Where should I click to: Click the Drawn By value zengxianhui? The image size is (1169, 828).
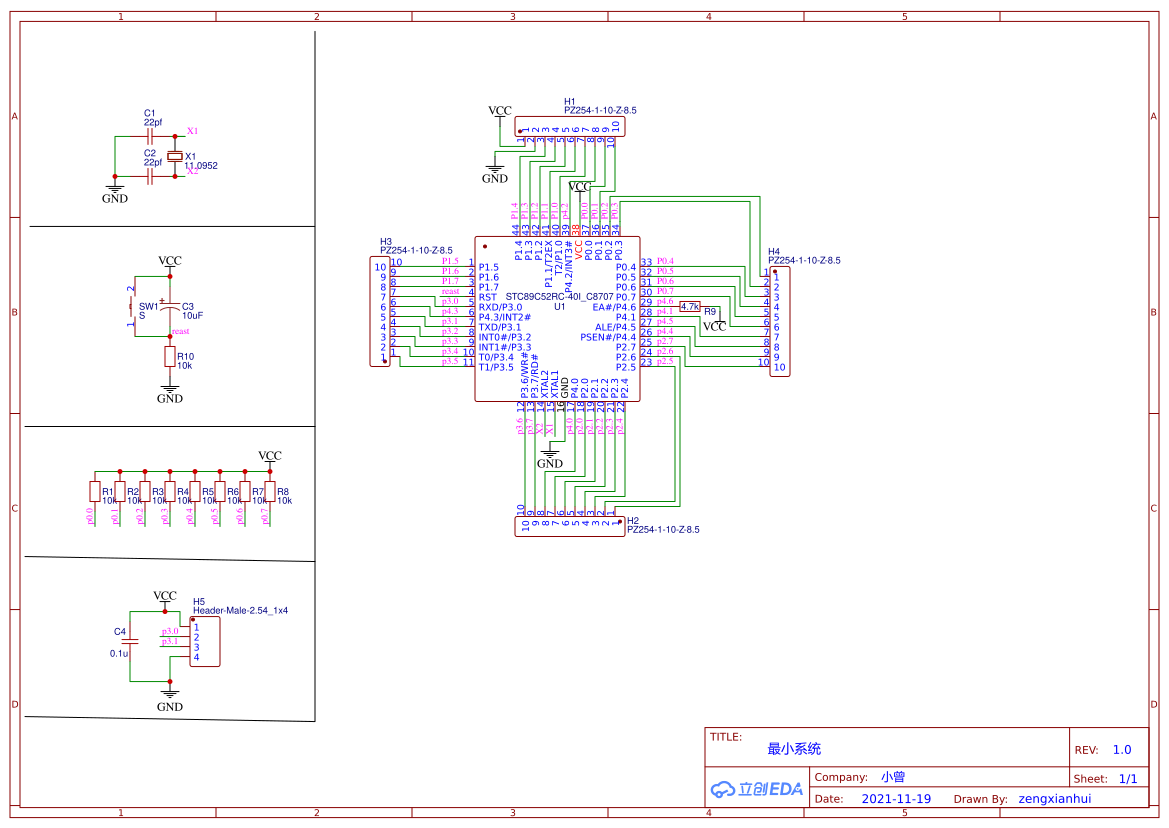[x=1054, y=798]
